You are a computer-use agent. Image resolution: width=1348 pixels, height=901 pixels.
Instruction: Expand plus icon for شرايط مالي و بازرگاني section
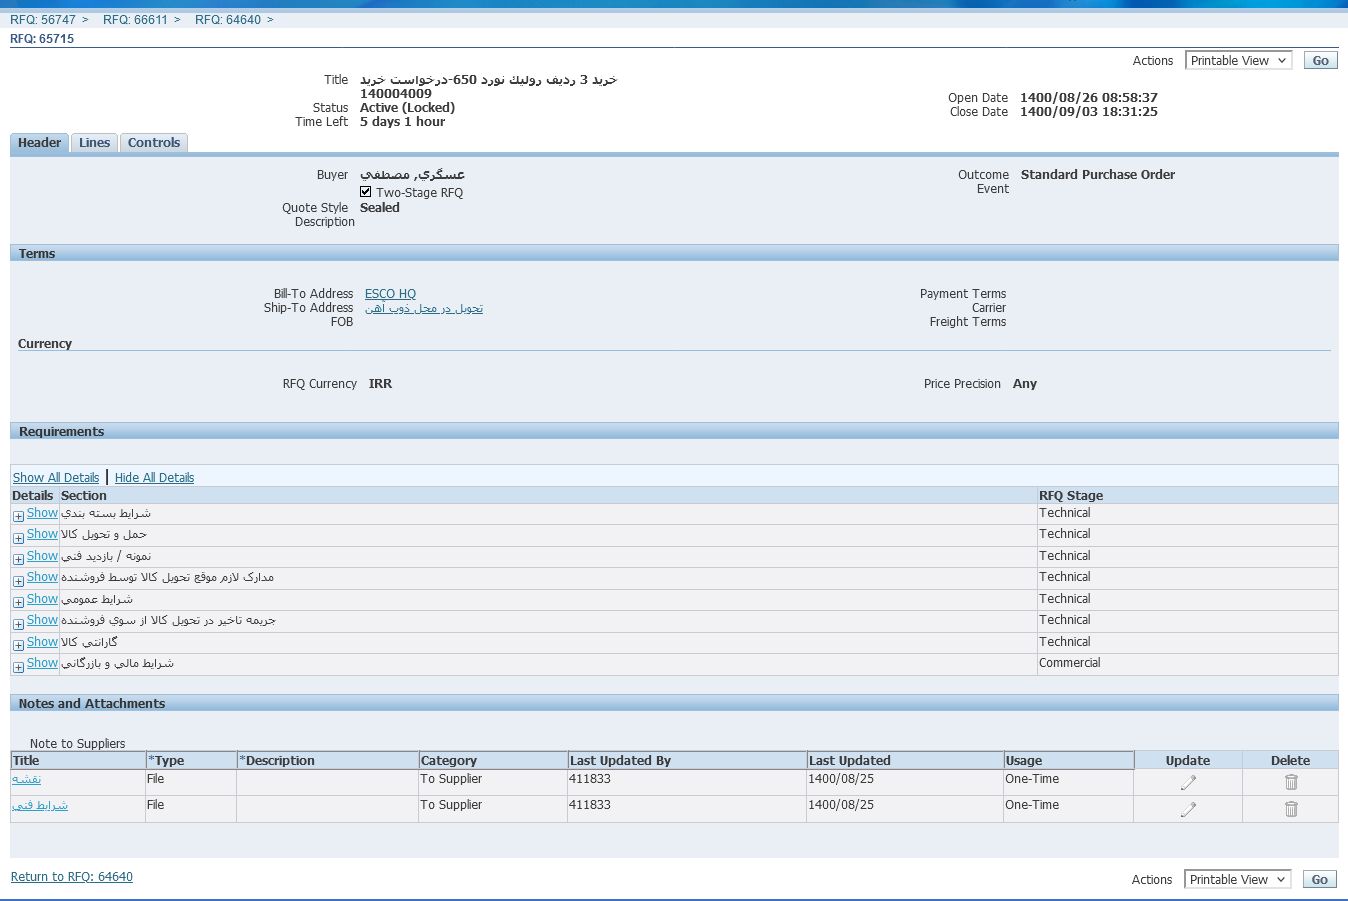(x=18, y=667)
